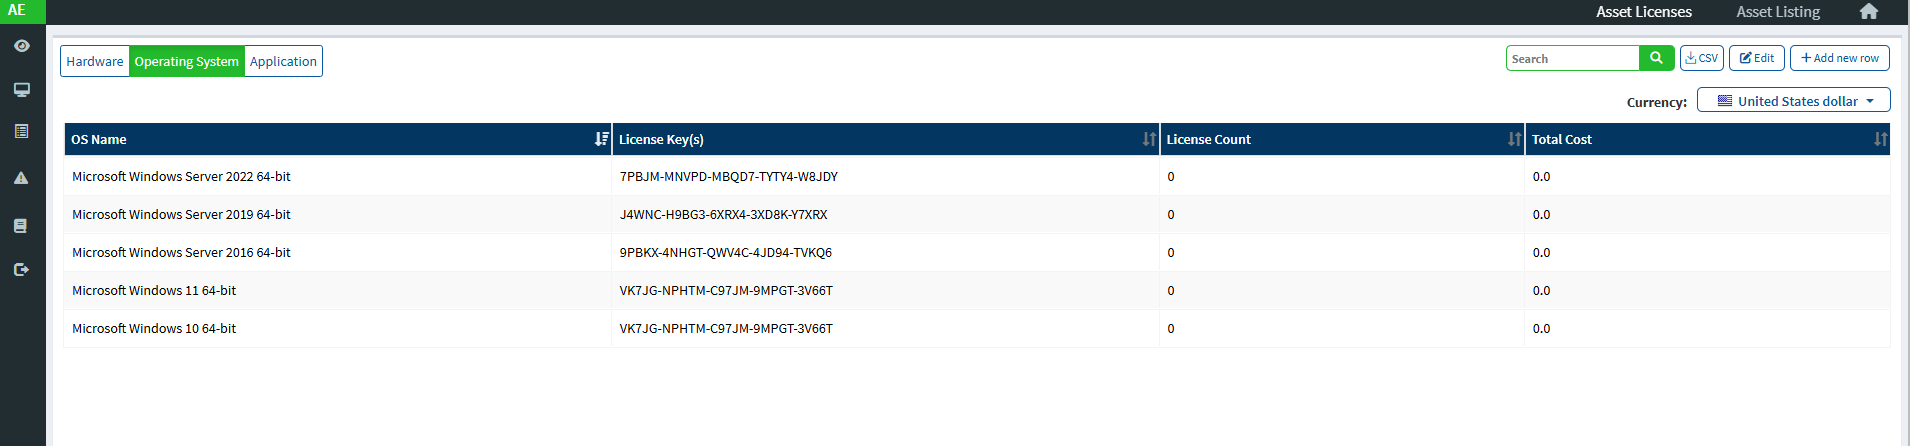Click Total Cost for Windows 10
The height and width of the screenshot is (446, 1910).
click(1707, 329)
